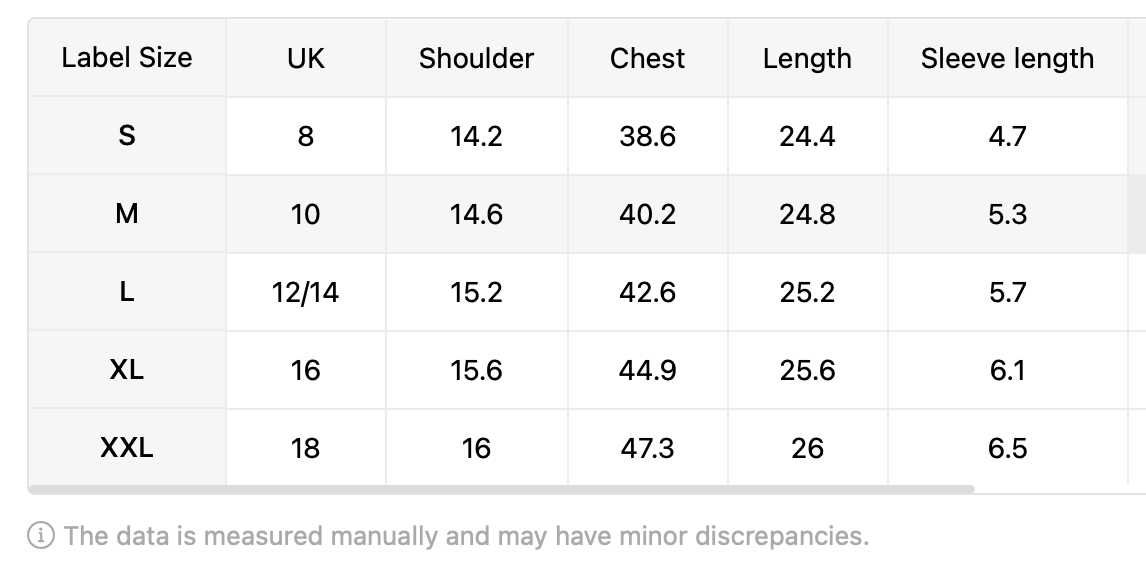Click the Sleeve length column header
This screenshot has width=1146, height=580.
[x=1008, y=58]
